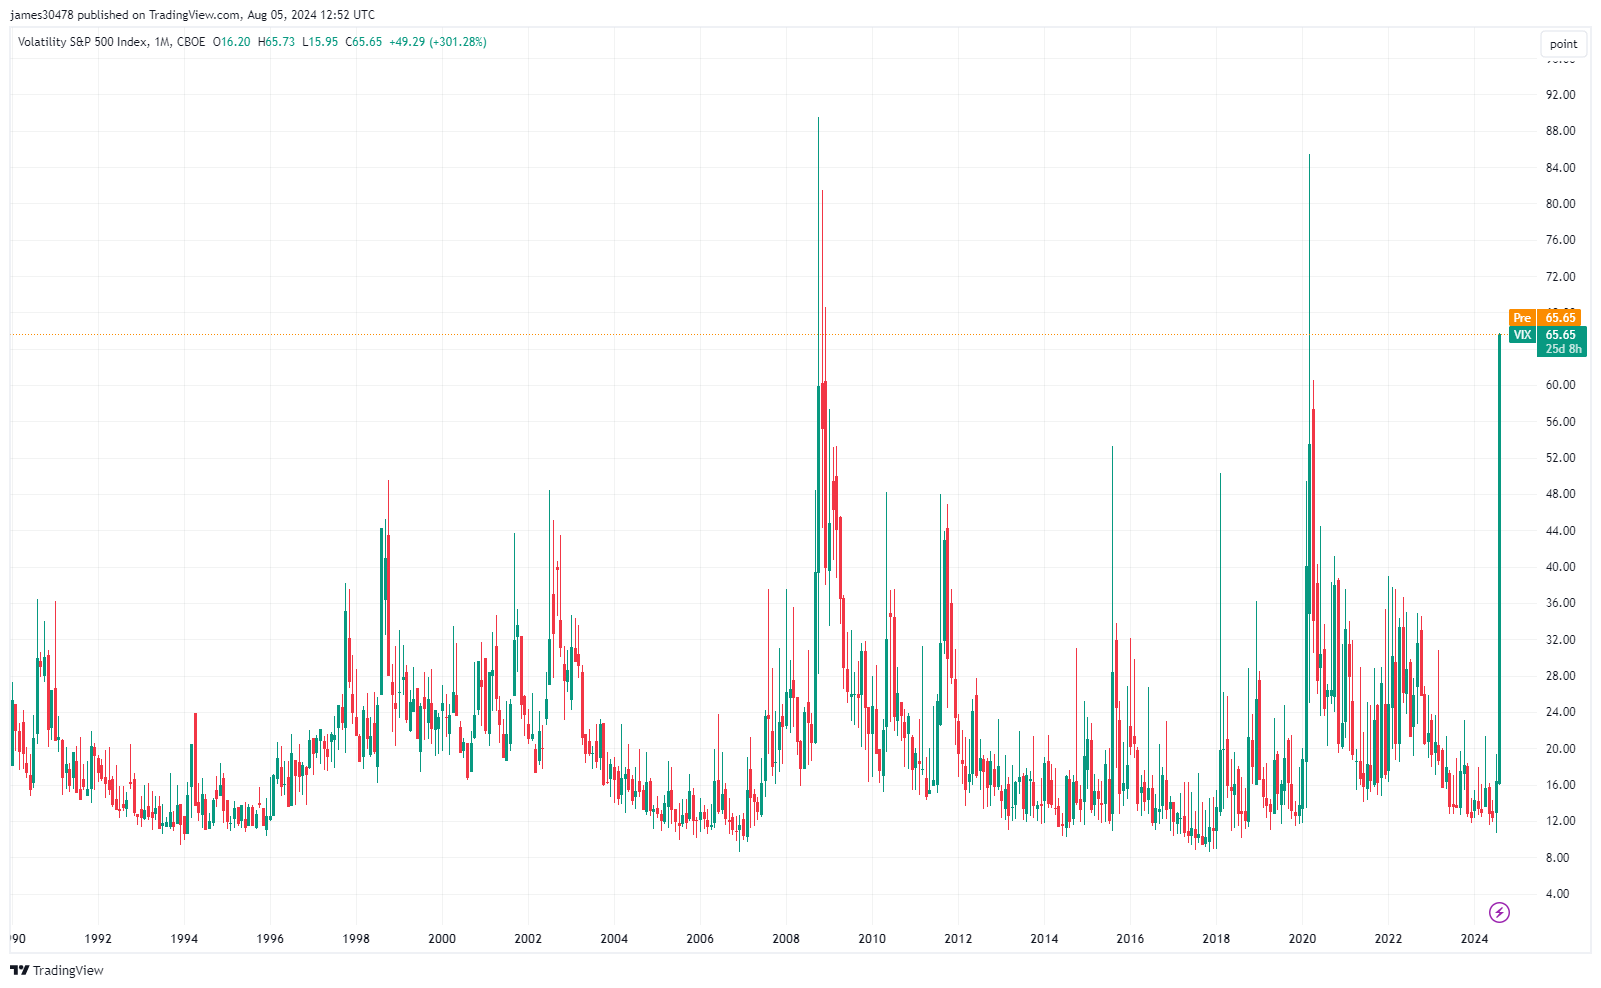Click the 2006 time axis label
1601x988 pixels.
(x=700, y=939)
